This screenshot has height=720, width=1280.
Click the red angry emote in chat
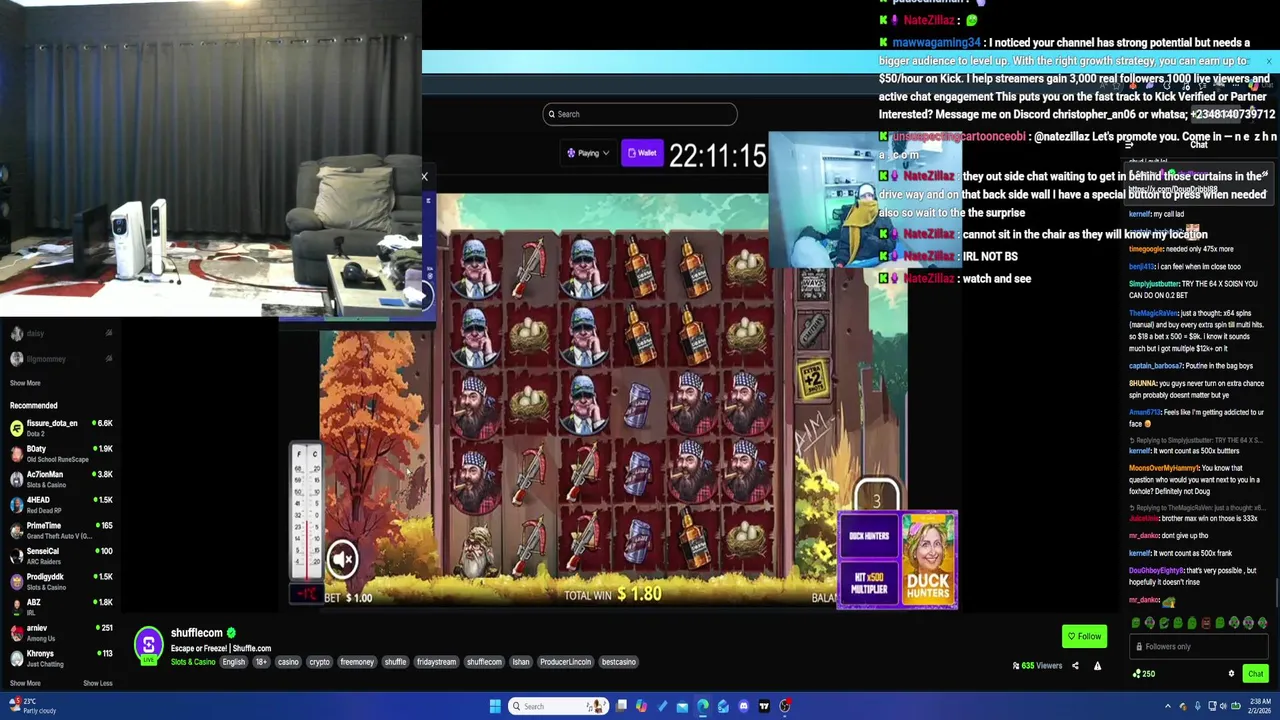point(1206,623)
